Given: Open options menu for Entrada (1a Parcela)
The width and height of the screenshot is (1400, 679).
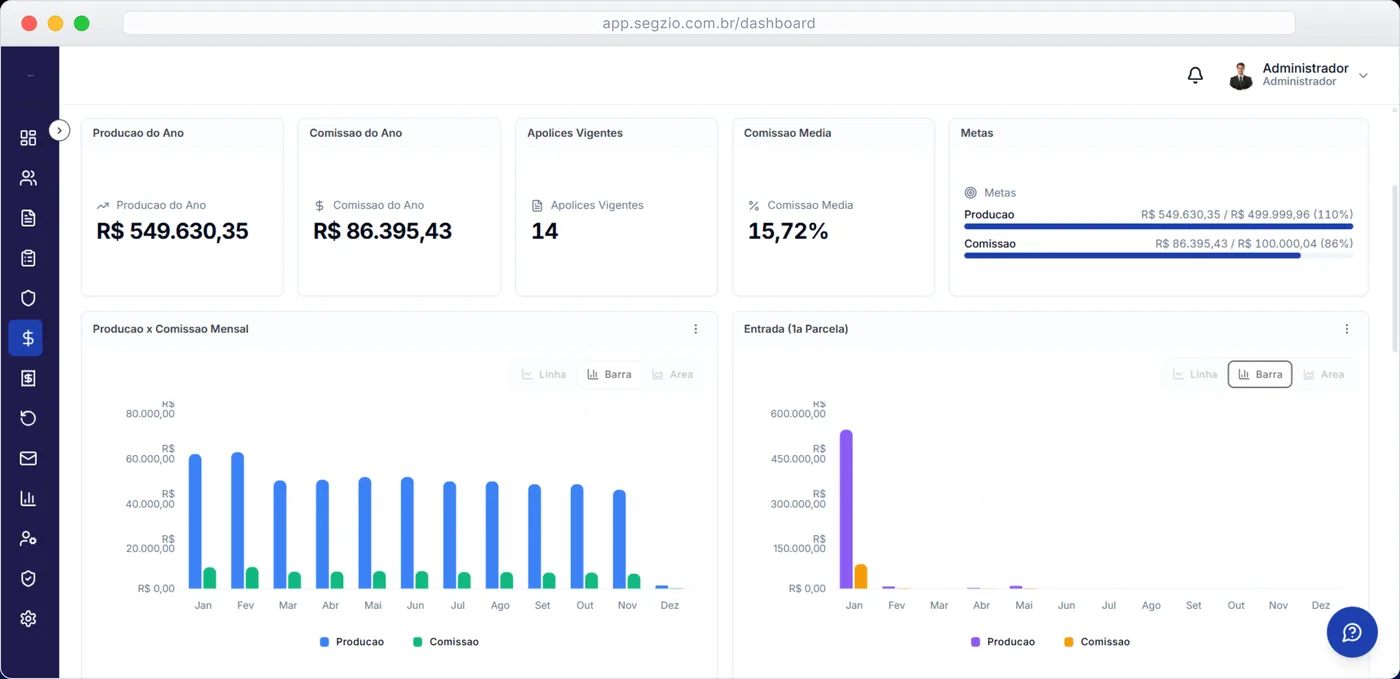Looking at the screenshot, I should (1347, 329).
